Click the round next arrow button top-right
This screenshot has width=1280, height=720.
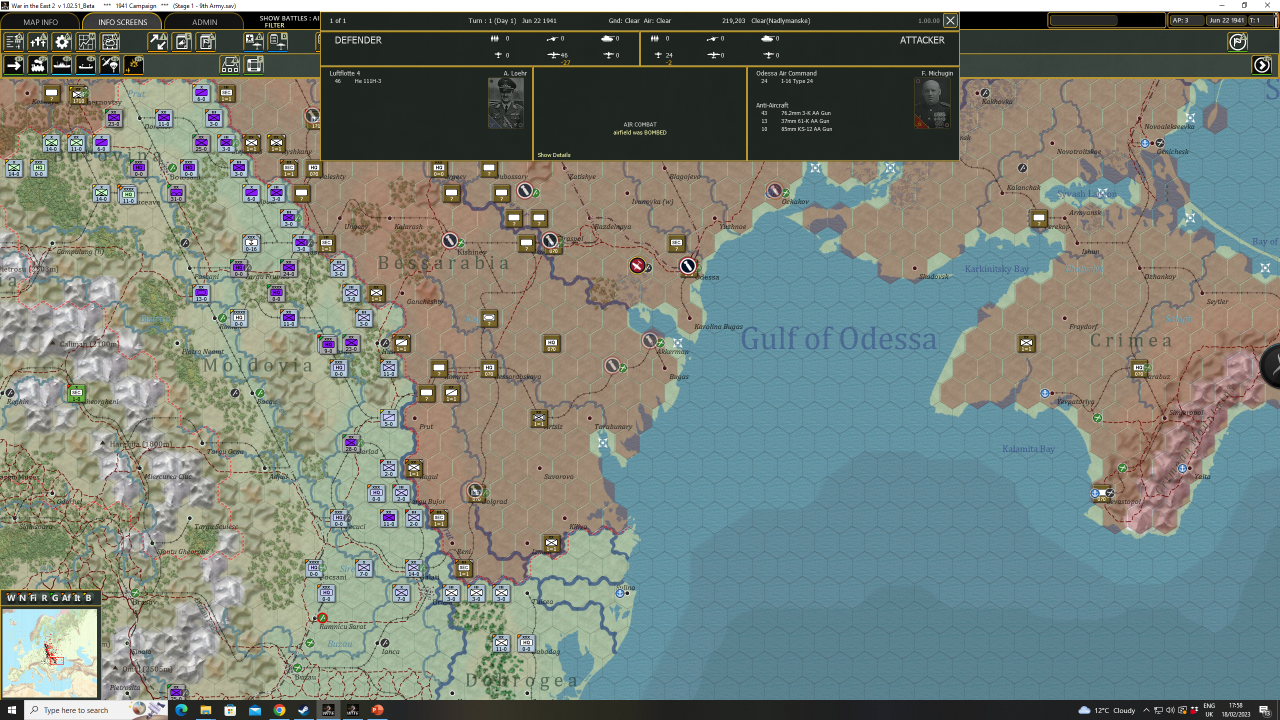pos(1262,65)
